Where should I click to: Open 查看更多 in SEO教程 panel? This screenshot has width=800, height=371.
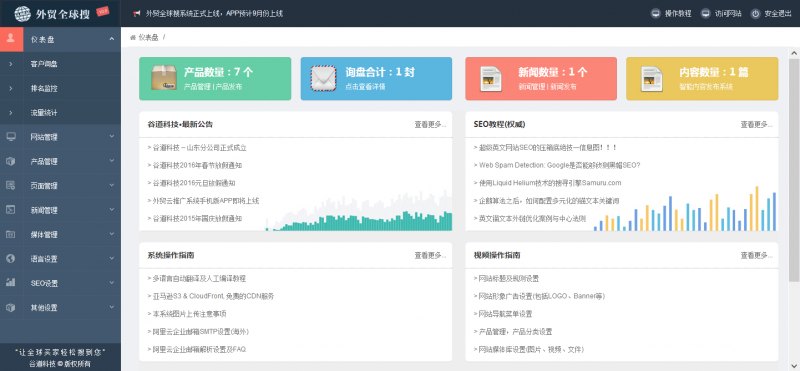(756, 125)
